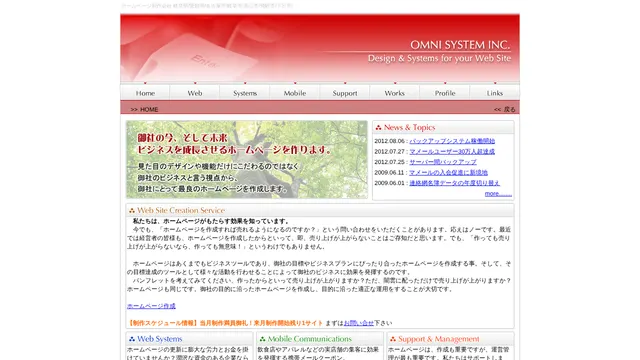This screenshot has height=360, width=640.
Task: Click the Web Site Creation Service orange icon
Action: (x=131, y=211)
